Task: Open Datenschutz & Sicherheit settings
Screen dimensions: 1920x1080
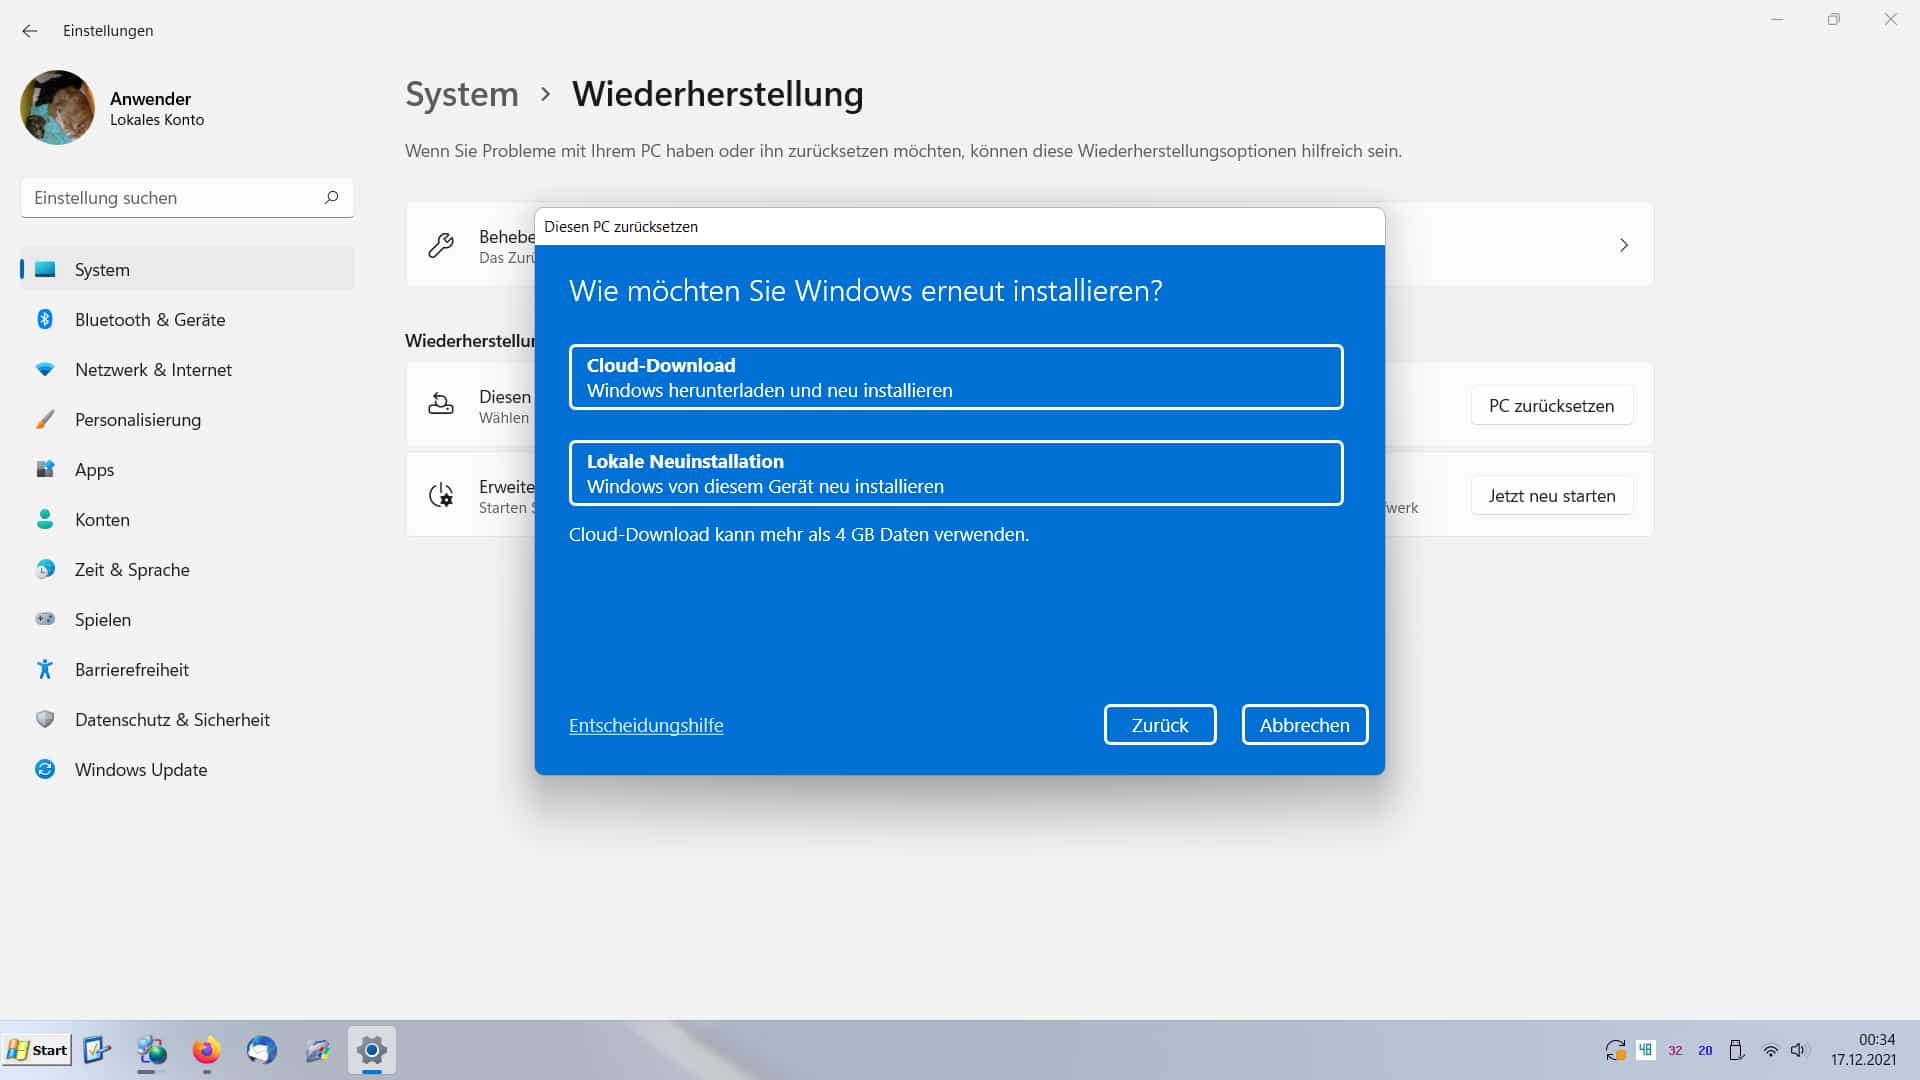Action: (x=187, y=719)
